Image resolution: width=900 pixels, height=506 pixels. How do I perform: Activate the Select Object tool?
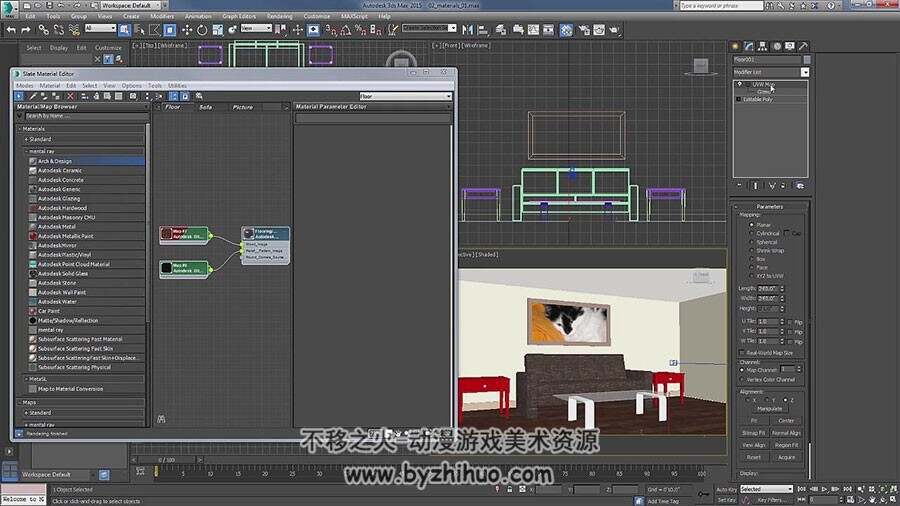pyautogui.click(x=125, y=30)
